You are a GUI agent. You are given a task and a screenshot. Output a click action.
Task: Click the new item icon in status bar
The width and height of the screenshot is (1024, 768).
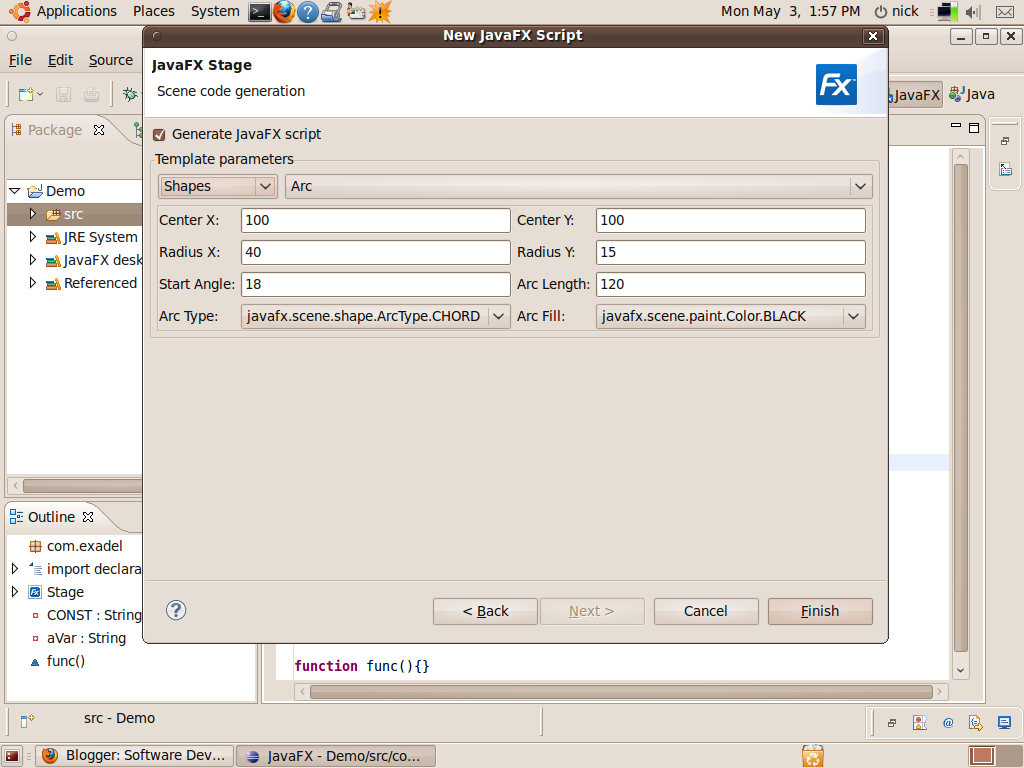[x=27, y=720]
